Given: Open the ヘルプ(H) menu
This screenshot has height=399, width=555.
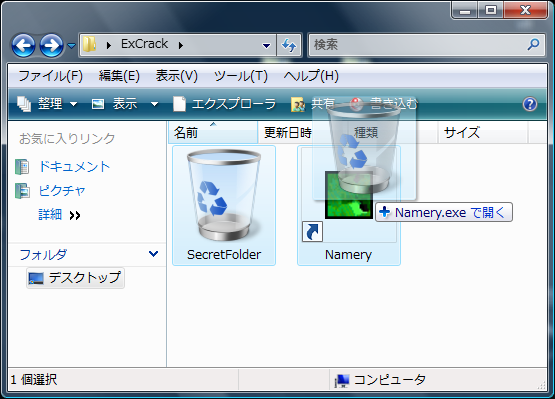Looking at the screenshot, I should pos(311,76).
